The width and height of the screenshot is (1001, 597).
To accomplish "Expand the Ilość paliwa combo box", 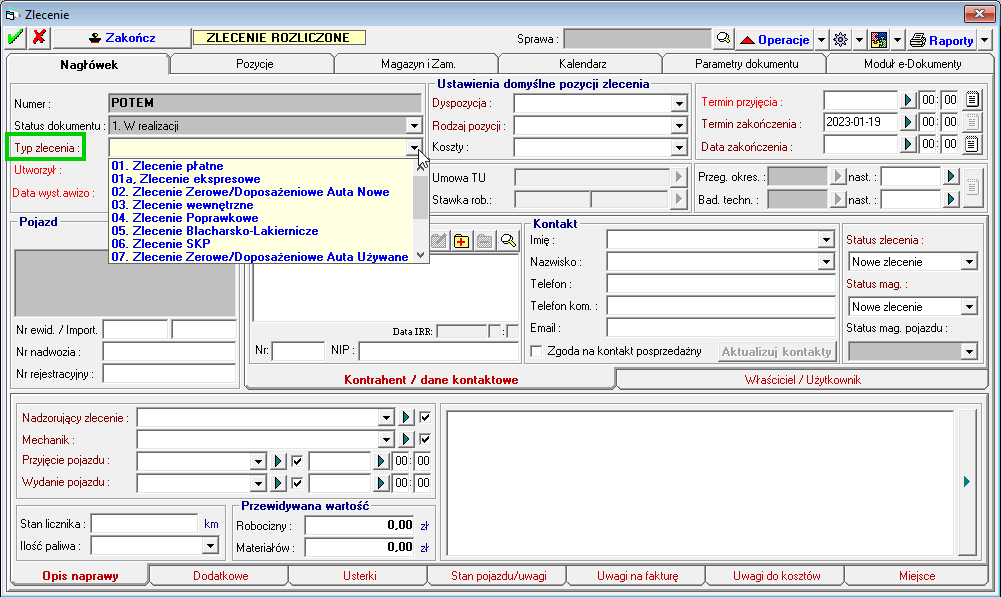I will [210, 545].
